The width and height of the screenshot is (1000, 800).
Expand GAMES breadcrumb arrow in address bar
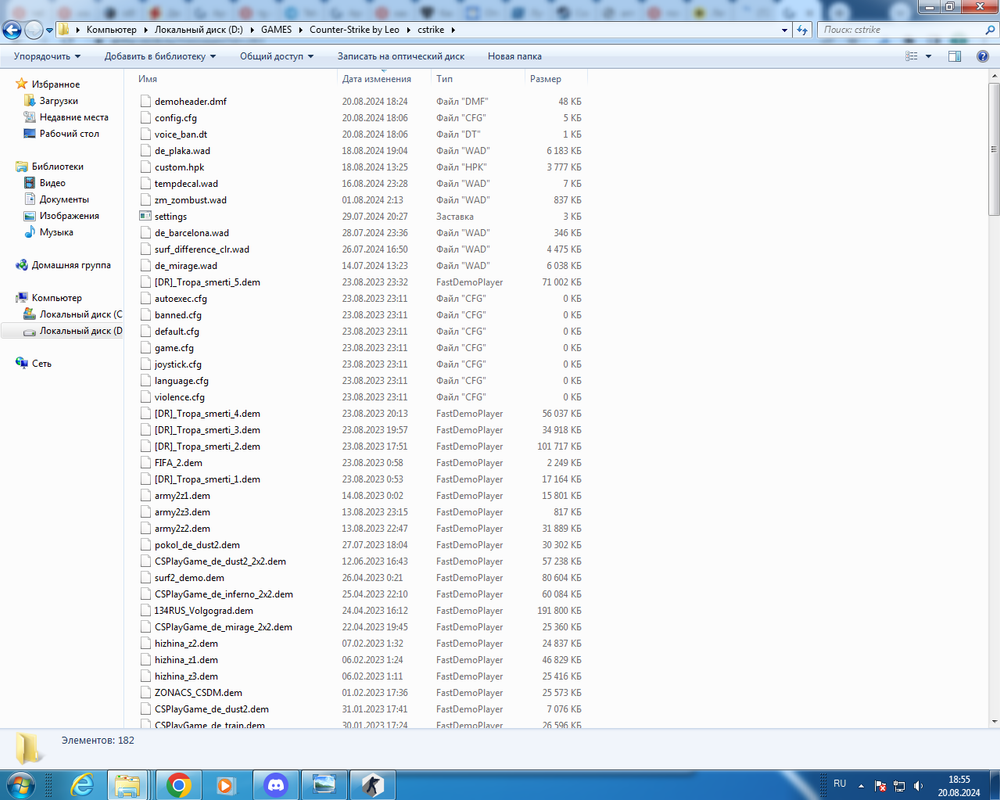pos(300,30)
